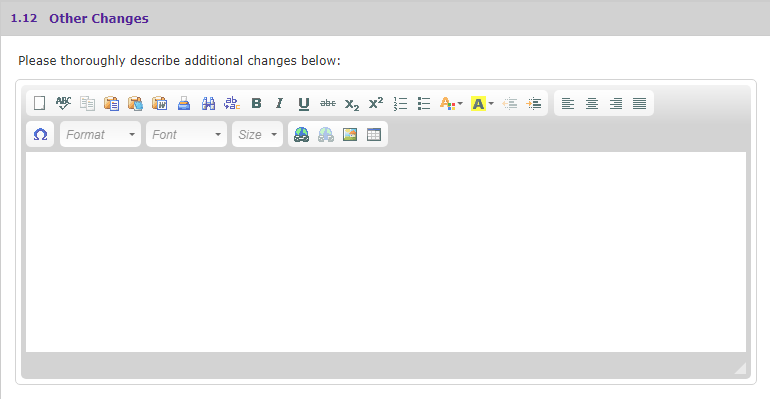
Task: Open the yellow background color picker
Action: pos(482,104)
